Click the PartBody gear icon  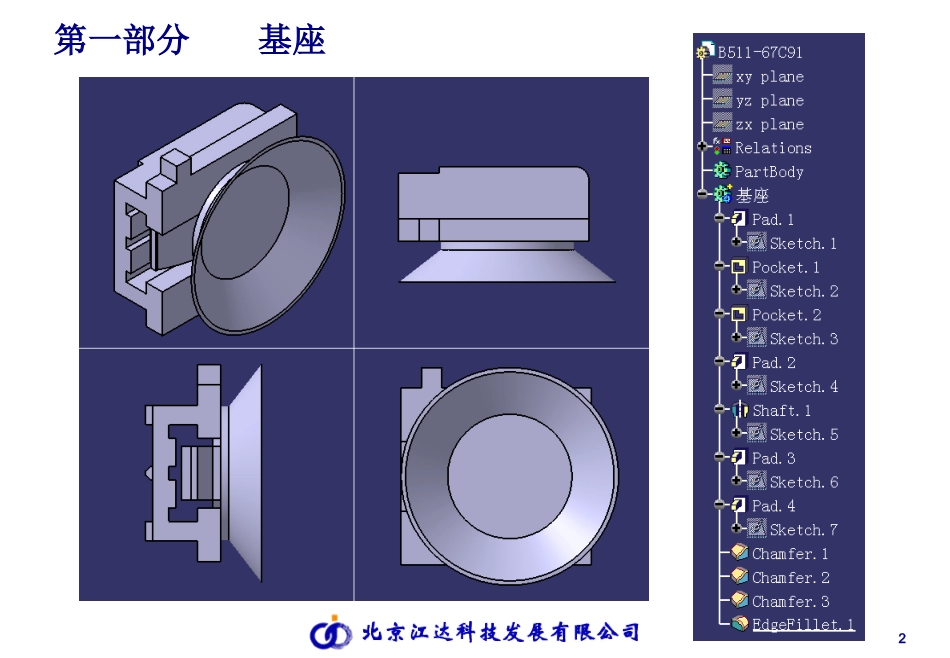722,171
